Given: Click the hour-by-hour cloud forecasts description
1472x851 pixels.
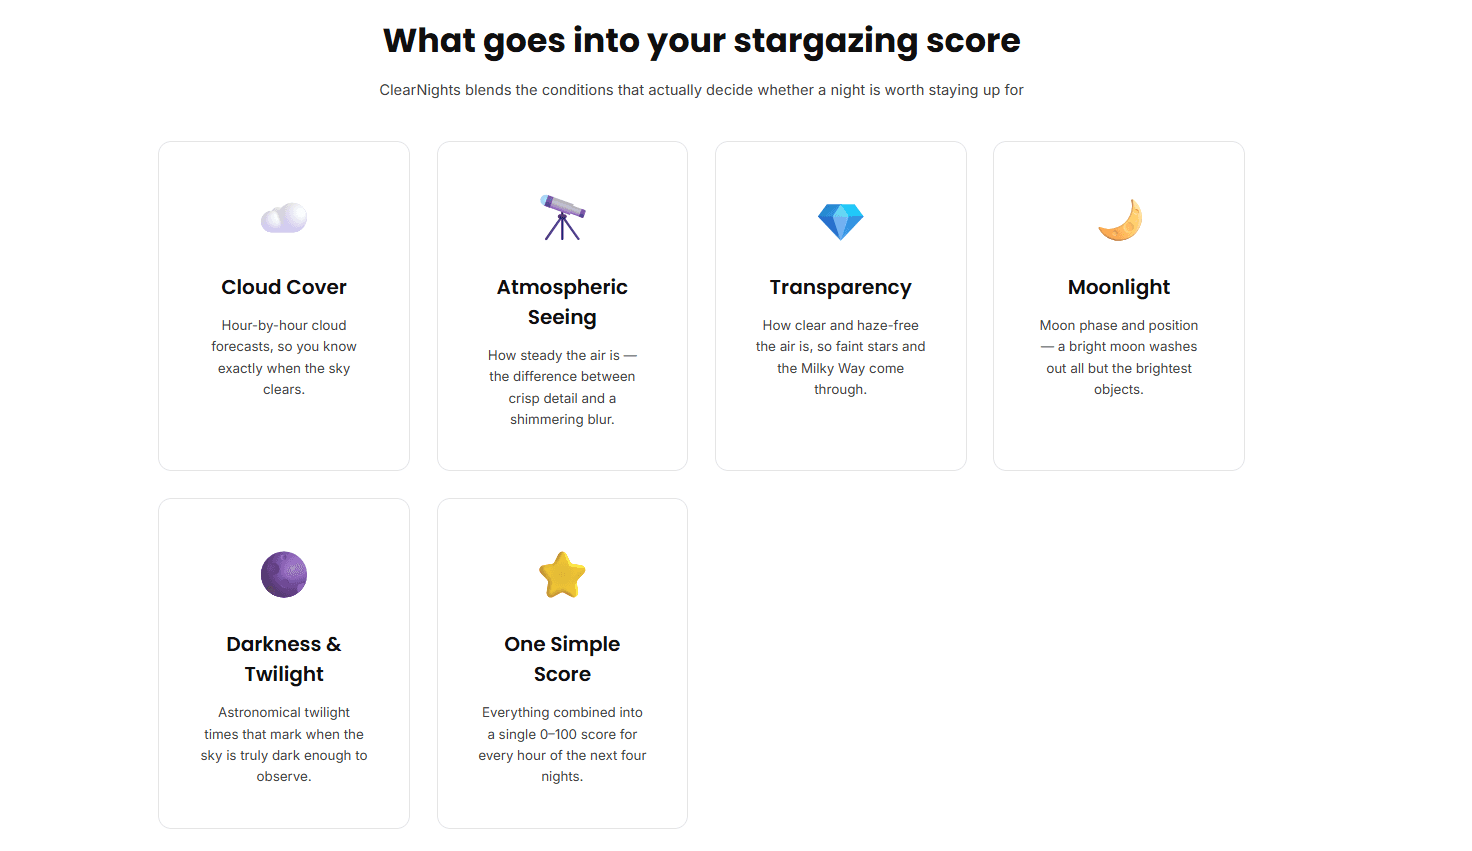Looking at the screenshot, I should [284, 357].
